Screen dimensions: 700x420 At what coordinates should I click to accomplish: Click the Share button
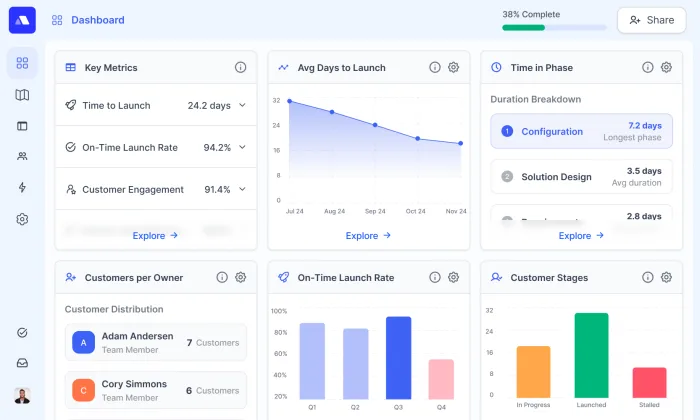[x=652, y=20]
